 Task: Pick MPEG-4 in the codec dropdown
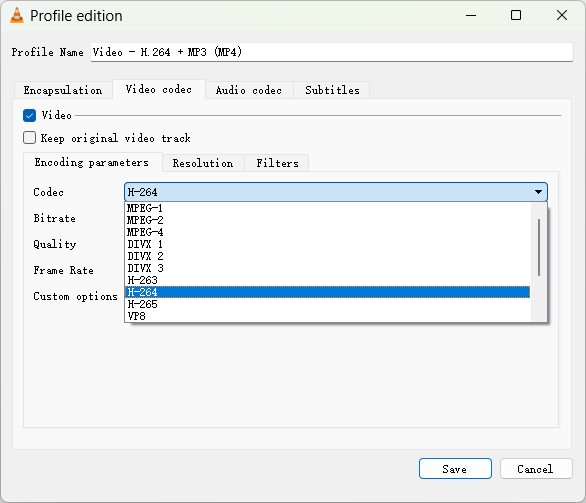click(327, 232)
